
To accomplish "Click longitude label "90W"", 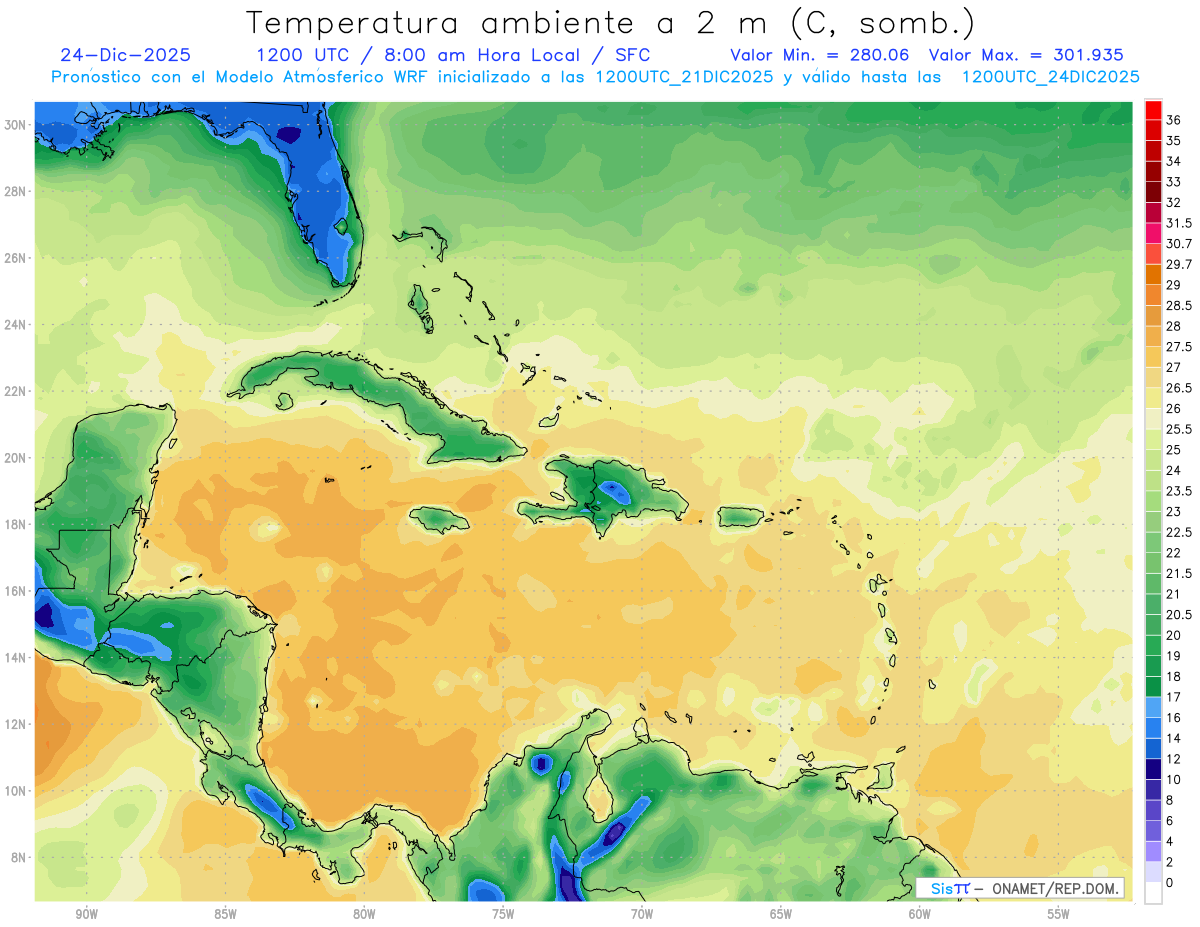I will click(86, 914).
